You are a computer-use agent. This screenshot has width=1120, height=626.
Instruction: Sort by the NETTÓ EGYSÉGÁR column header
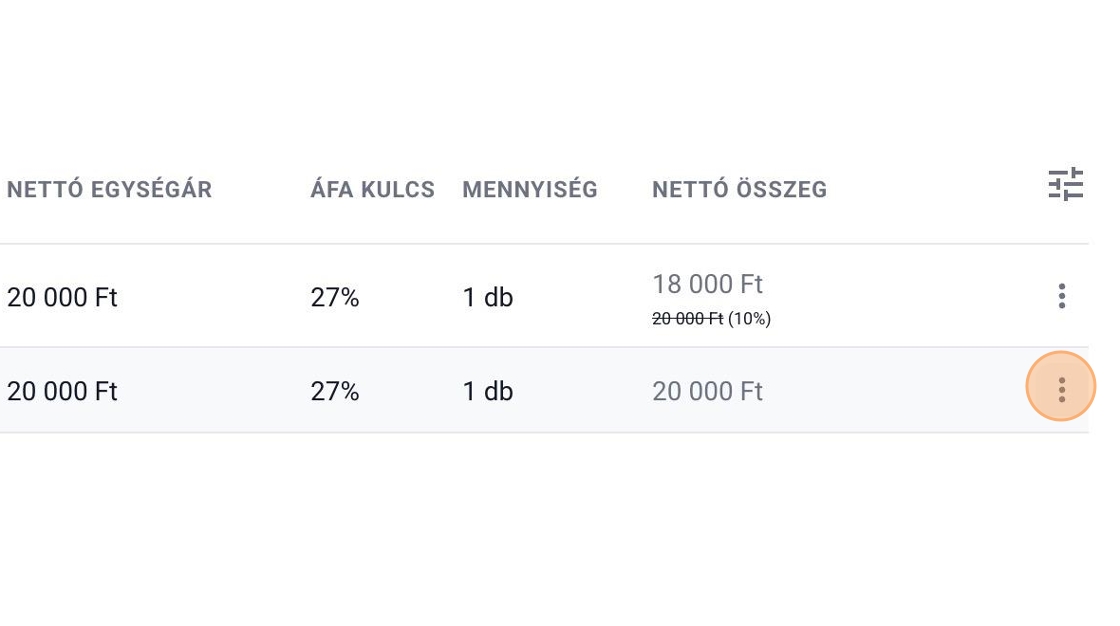click(109, 190)
